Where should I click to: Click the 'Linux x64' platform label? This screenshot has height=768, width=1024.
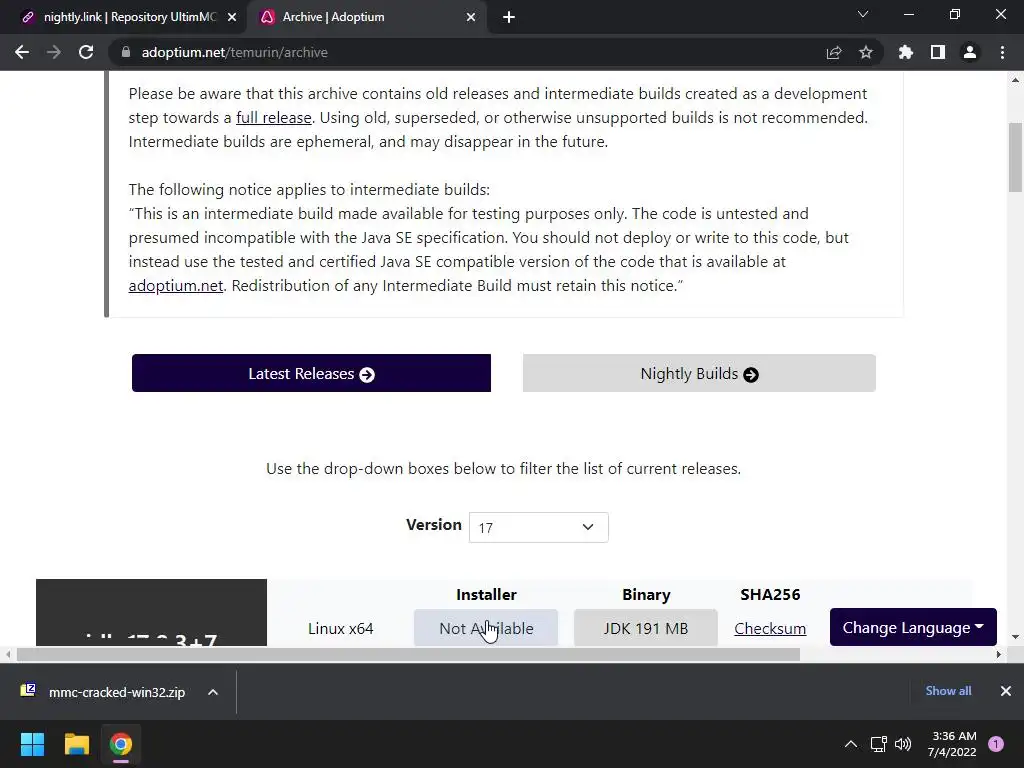[340, 628]
